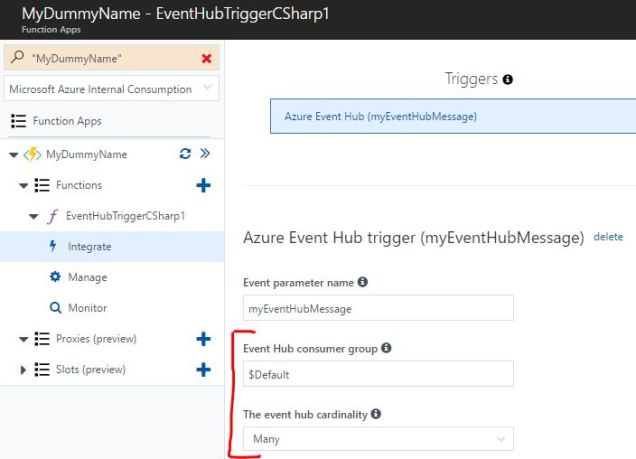Expand the Slots (preview) node
Image resolution: width=636 pixels, height=459 pixels.
point(23,369)
